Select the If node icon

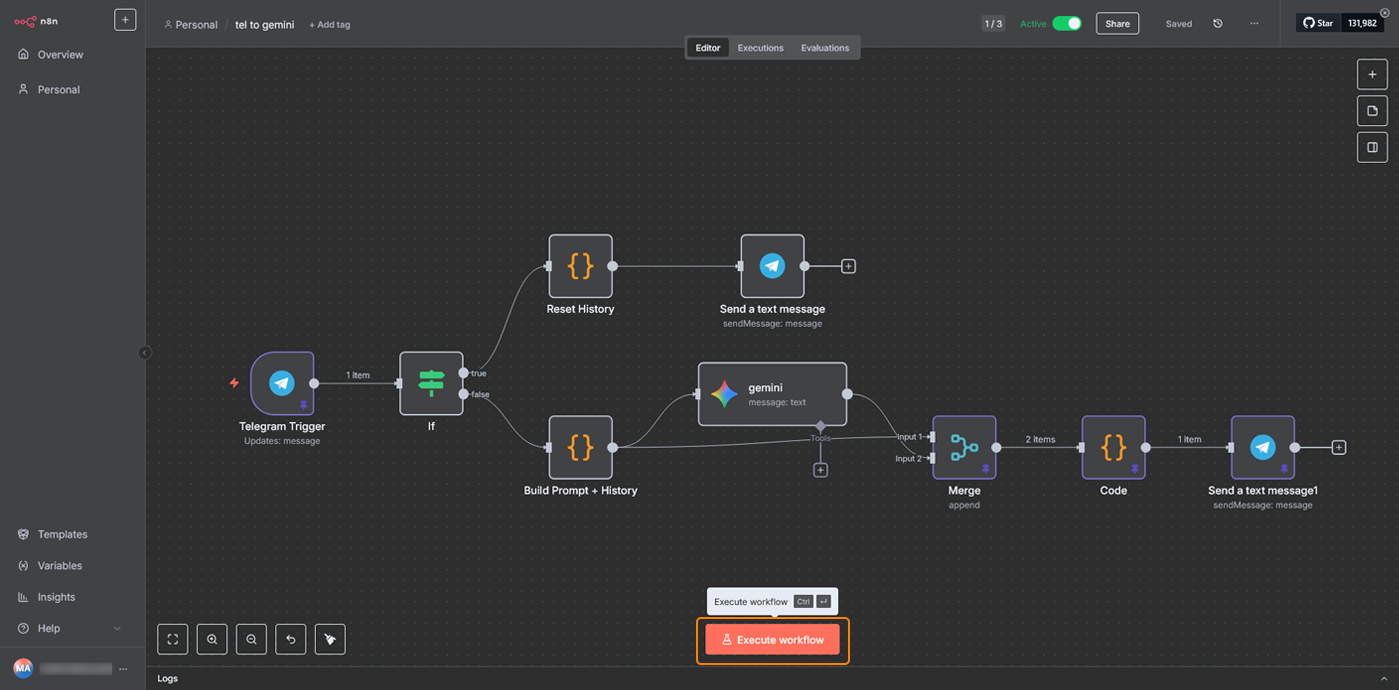431,383
